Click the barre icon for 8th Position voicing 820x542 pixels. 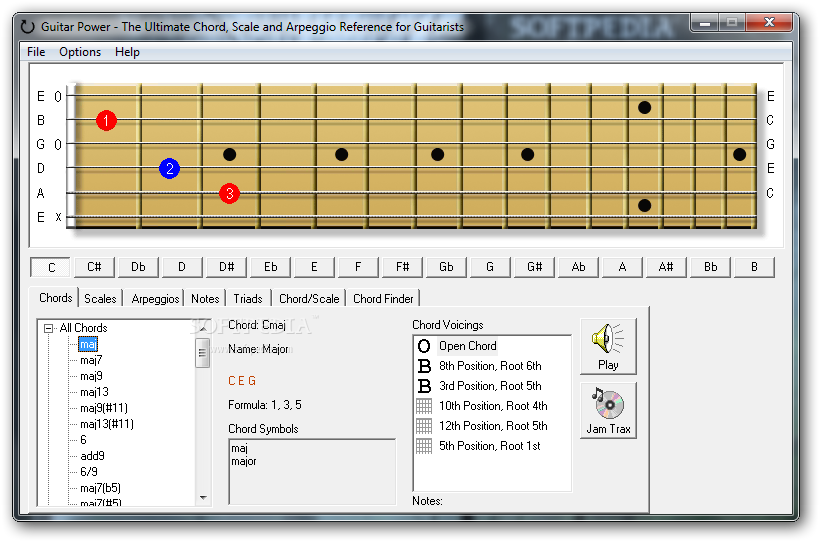point(424,366)
